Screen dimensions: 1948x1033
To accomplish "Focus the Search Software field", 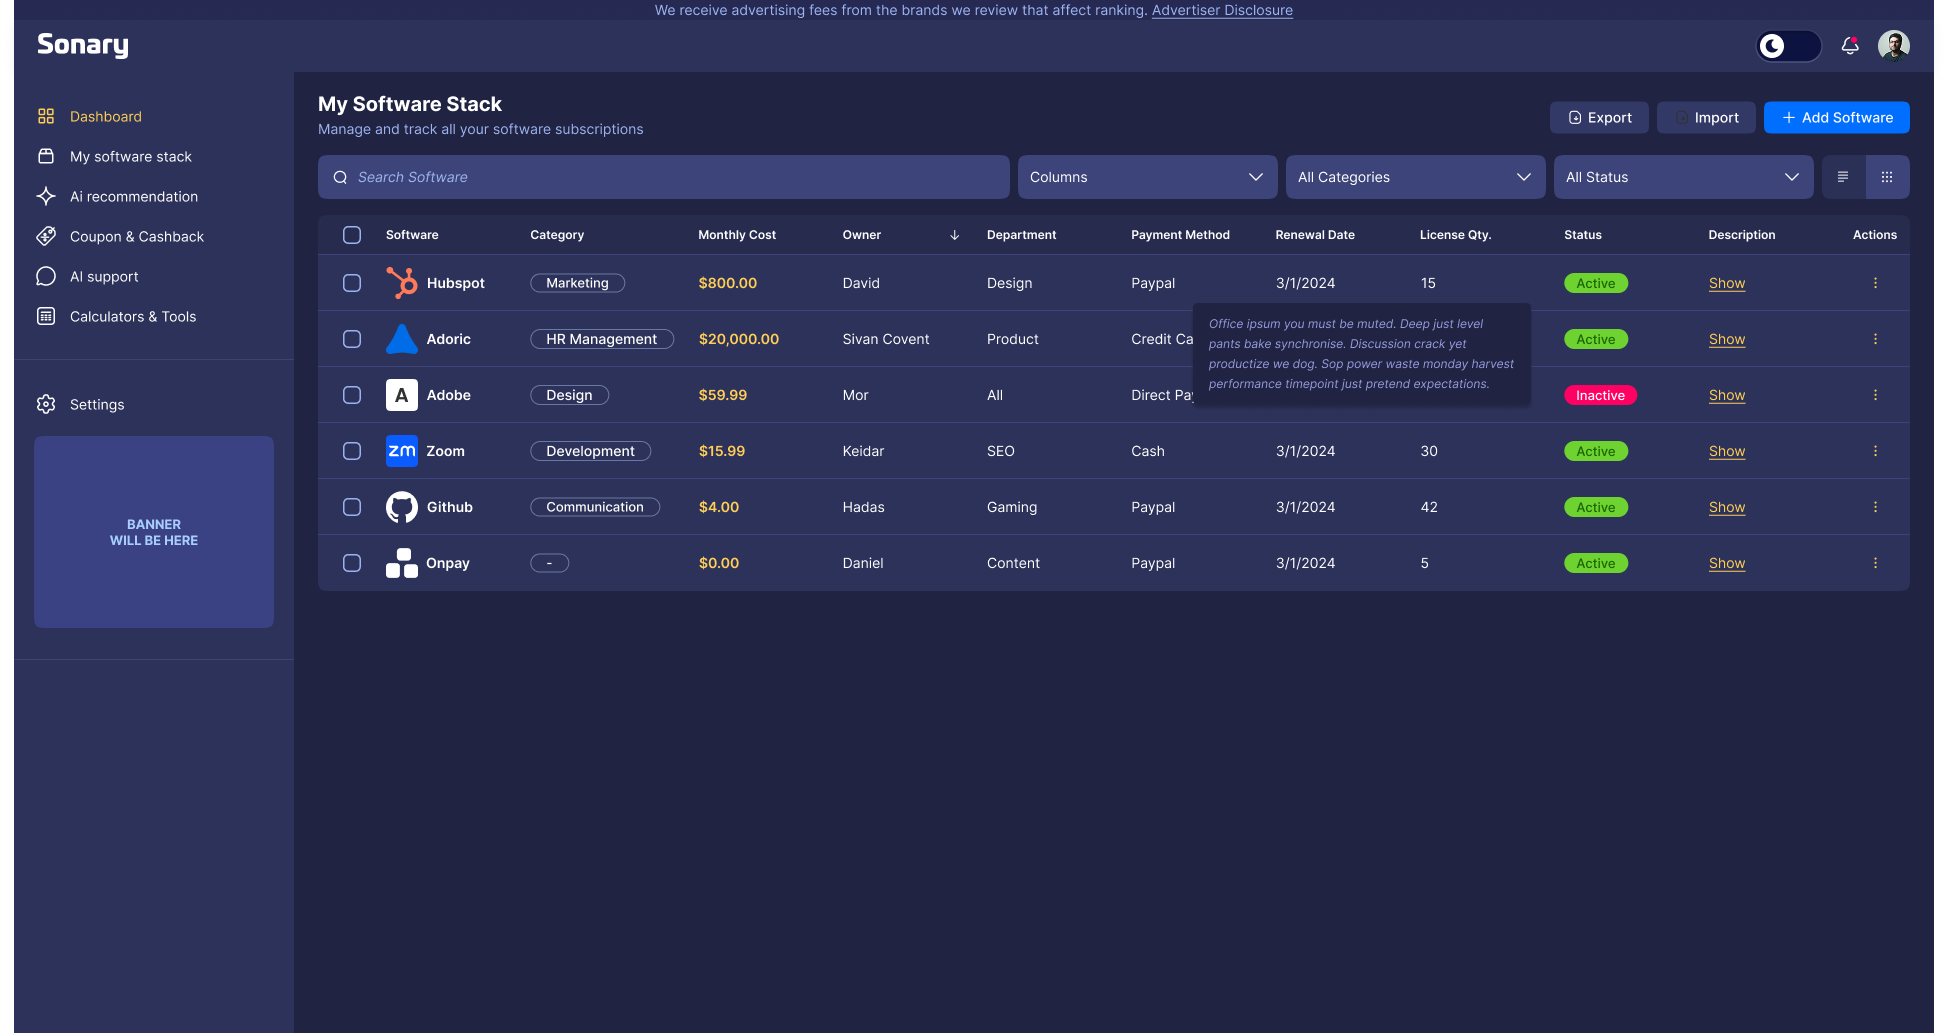I will (x=663, y=177).
